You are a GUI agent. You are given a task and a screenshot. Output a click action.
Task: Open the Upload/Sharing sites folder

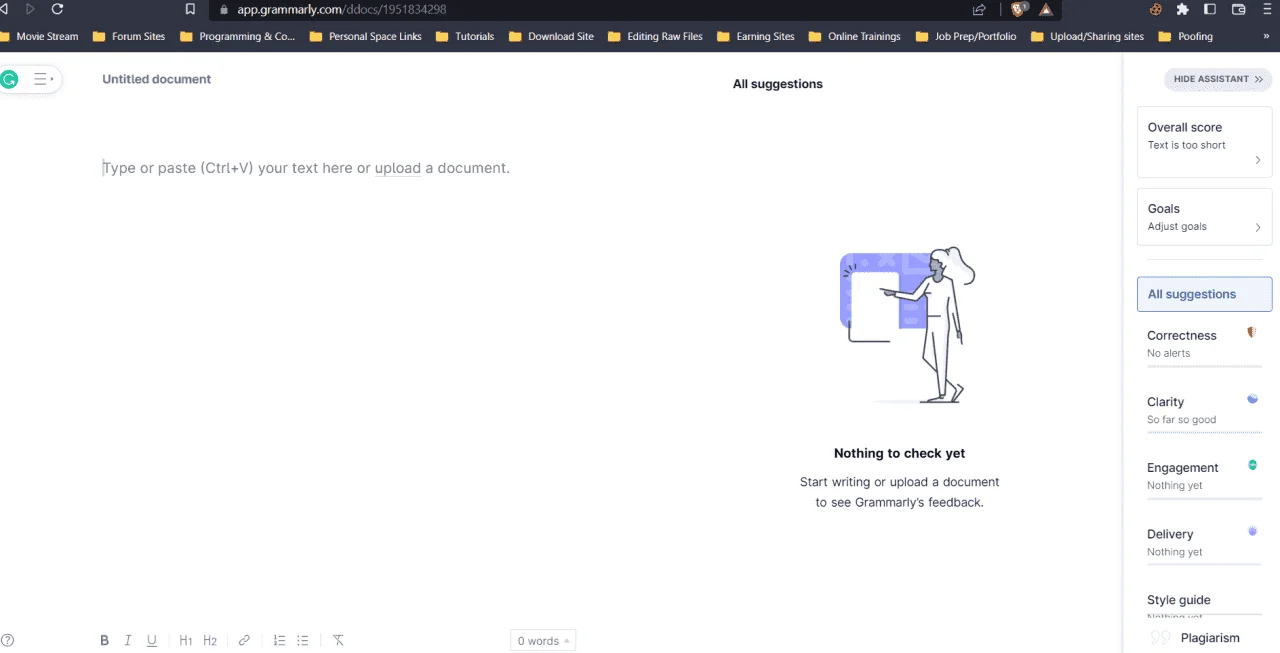point(1088,36)
